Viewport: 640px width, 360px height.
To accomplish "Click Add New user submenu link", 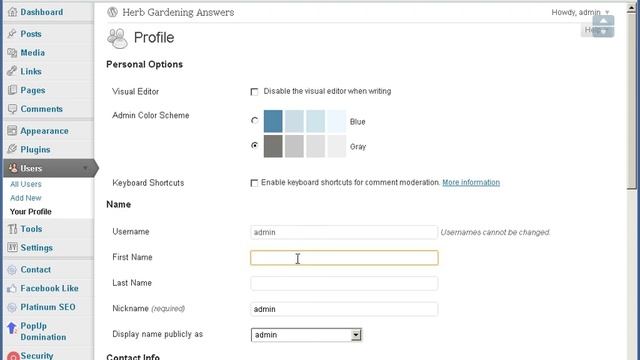I will pyautogui.click(x=26, y=198).
